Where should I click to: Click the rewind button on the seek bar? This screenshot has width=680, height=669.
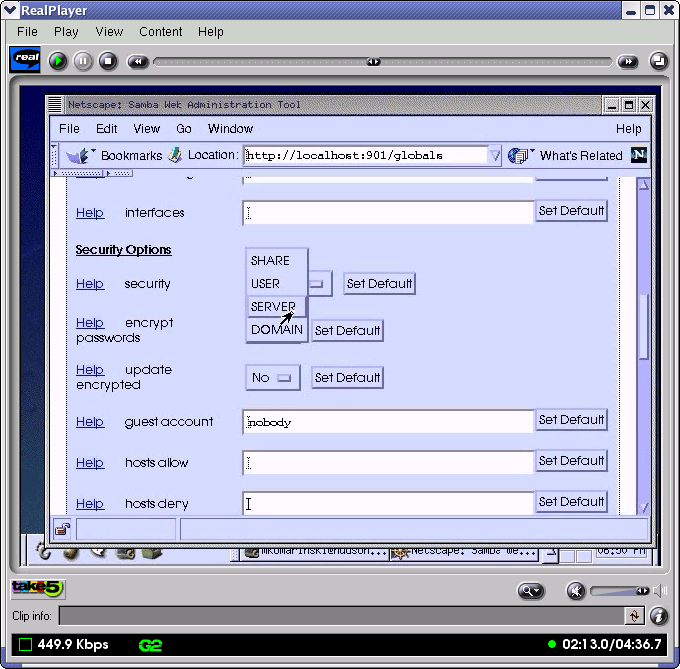pos(138,61)
